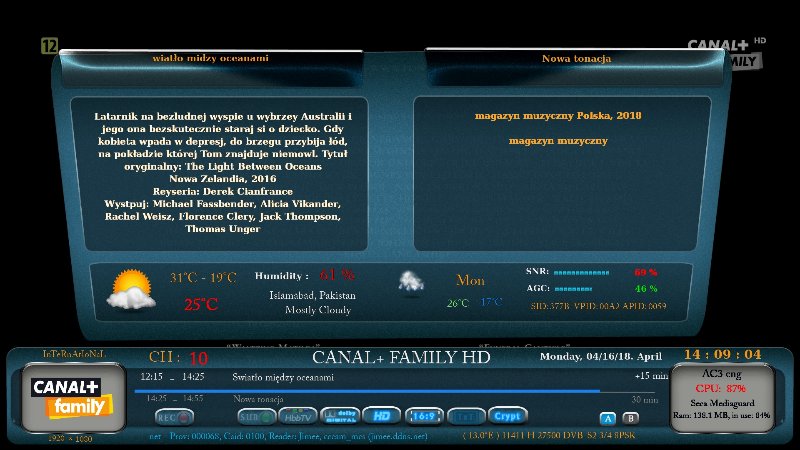
Task: Click the Crypt encryption badge
Action: (x=507, y=416)
